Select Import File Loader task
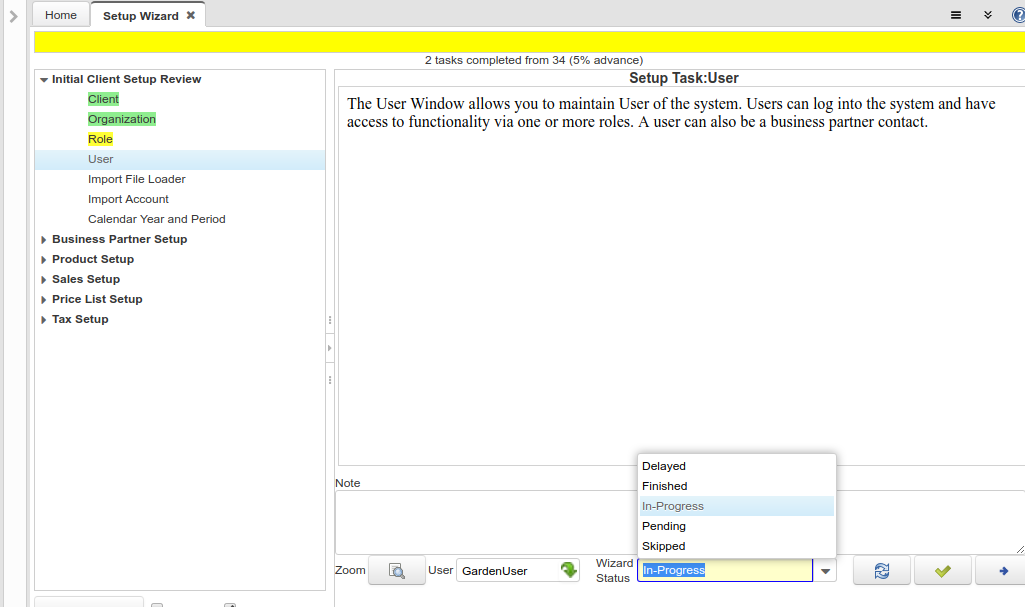1025x607 pixels. [x=137, y=179]
